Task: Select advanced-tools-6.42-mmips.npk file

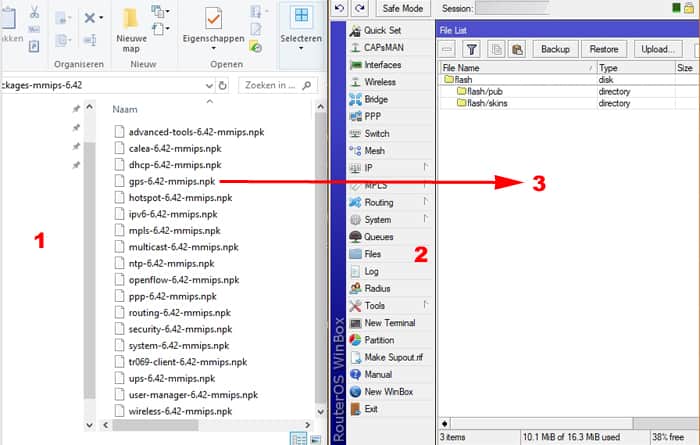Action: pos(189,132)
